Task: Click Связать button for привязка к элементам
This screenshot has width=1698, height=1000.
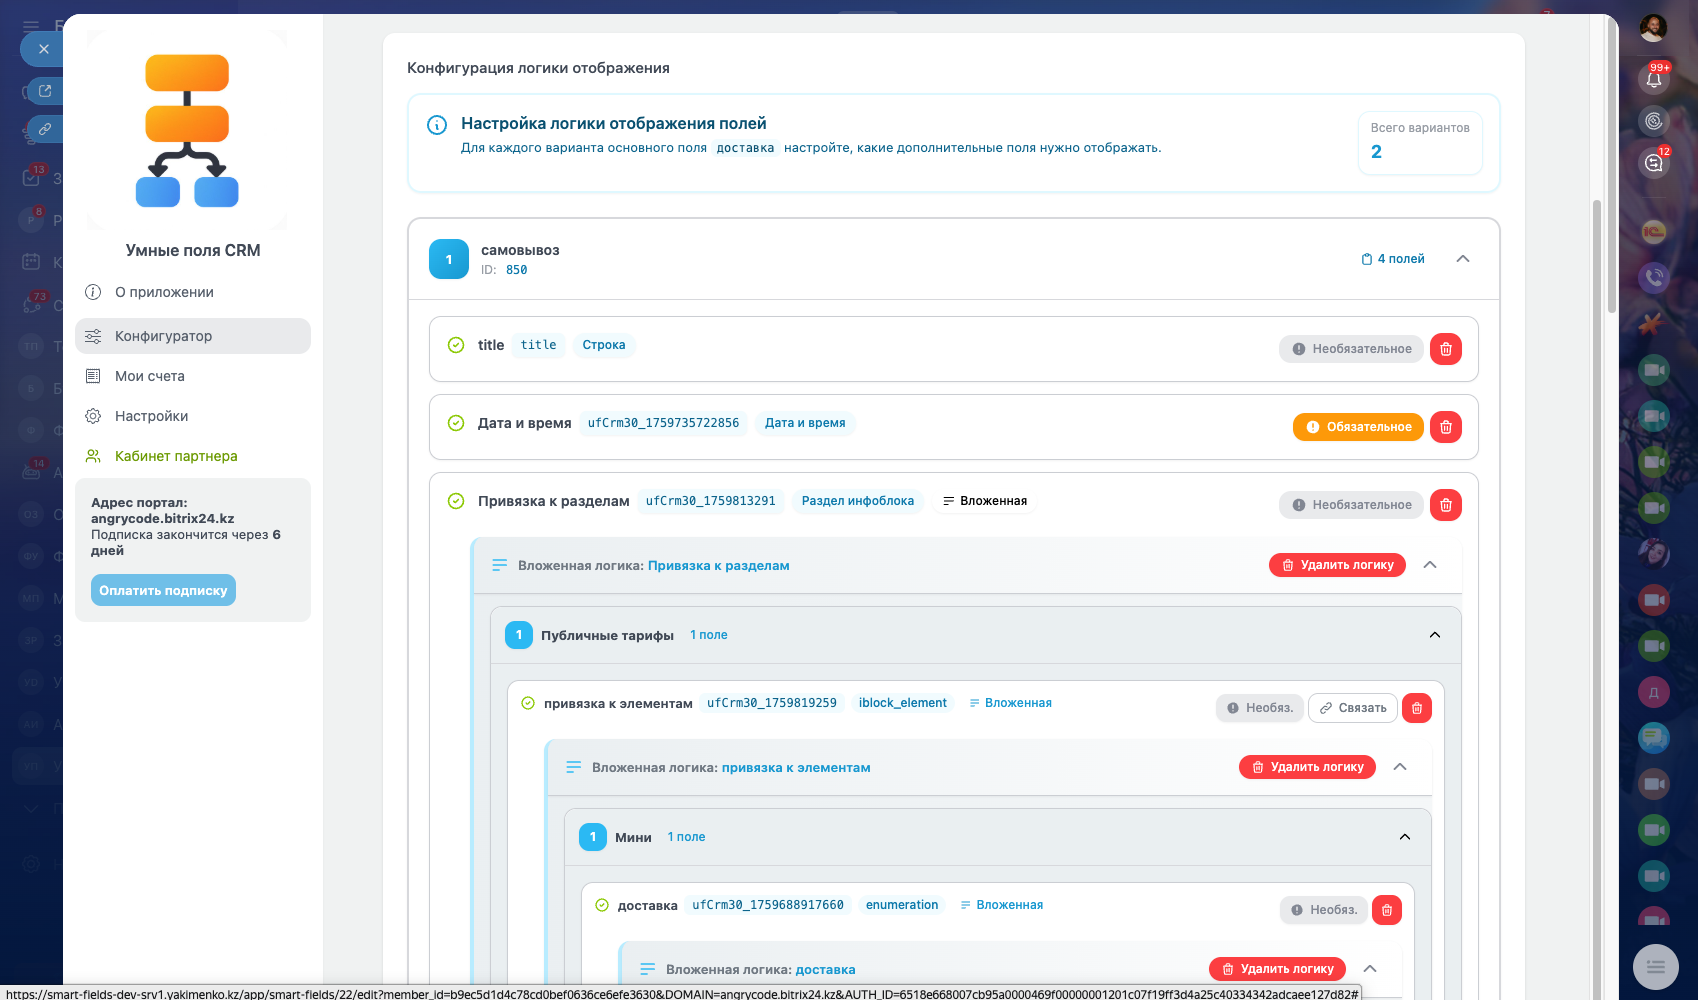Action: (1353, 708)
